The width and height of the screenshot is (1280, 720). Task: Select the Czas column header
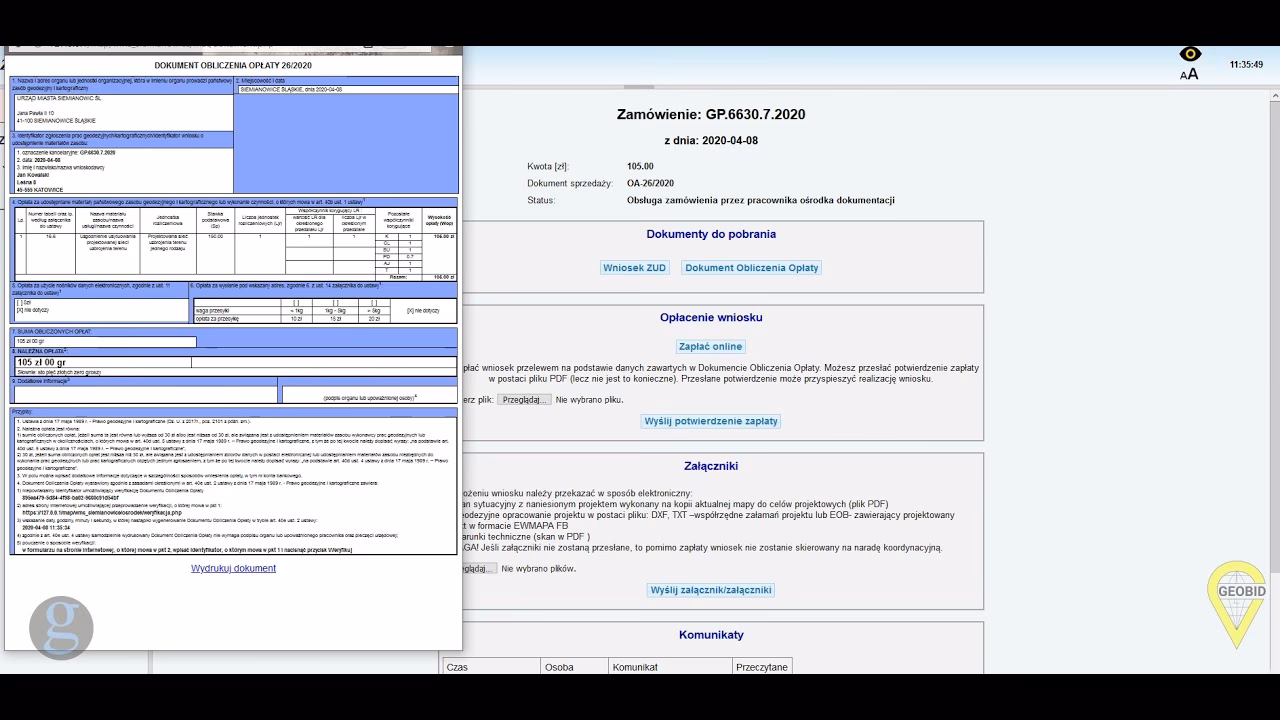(492, 667)
